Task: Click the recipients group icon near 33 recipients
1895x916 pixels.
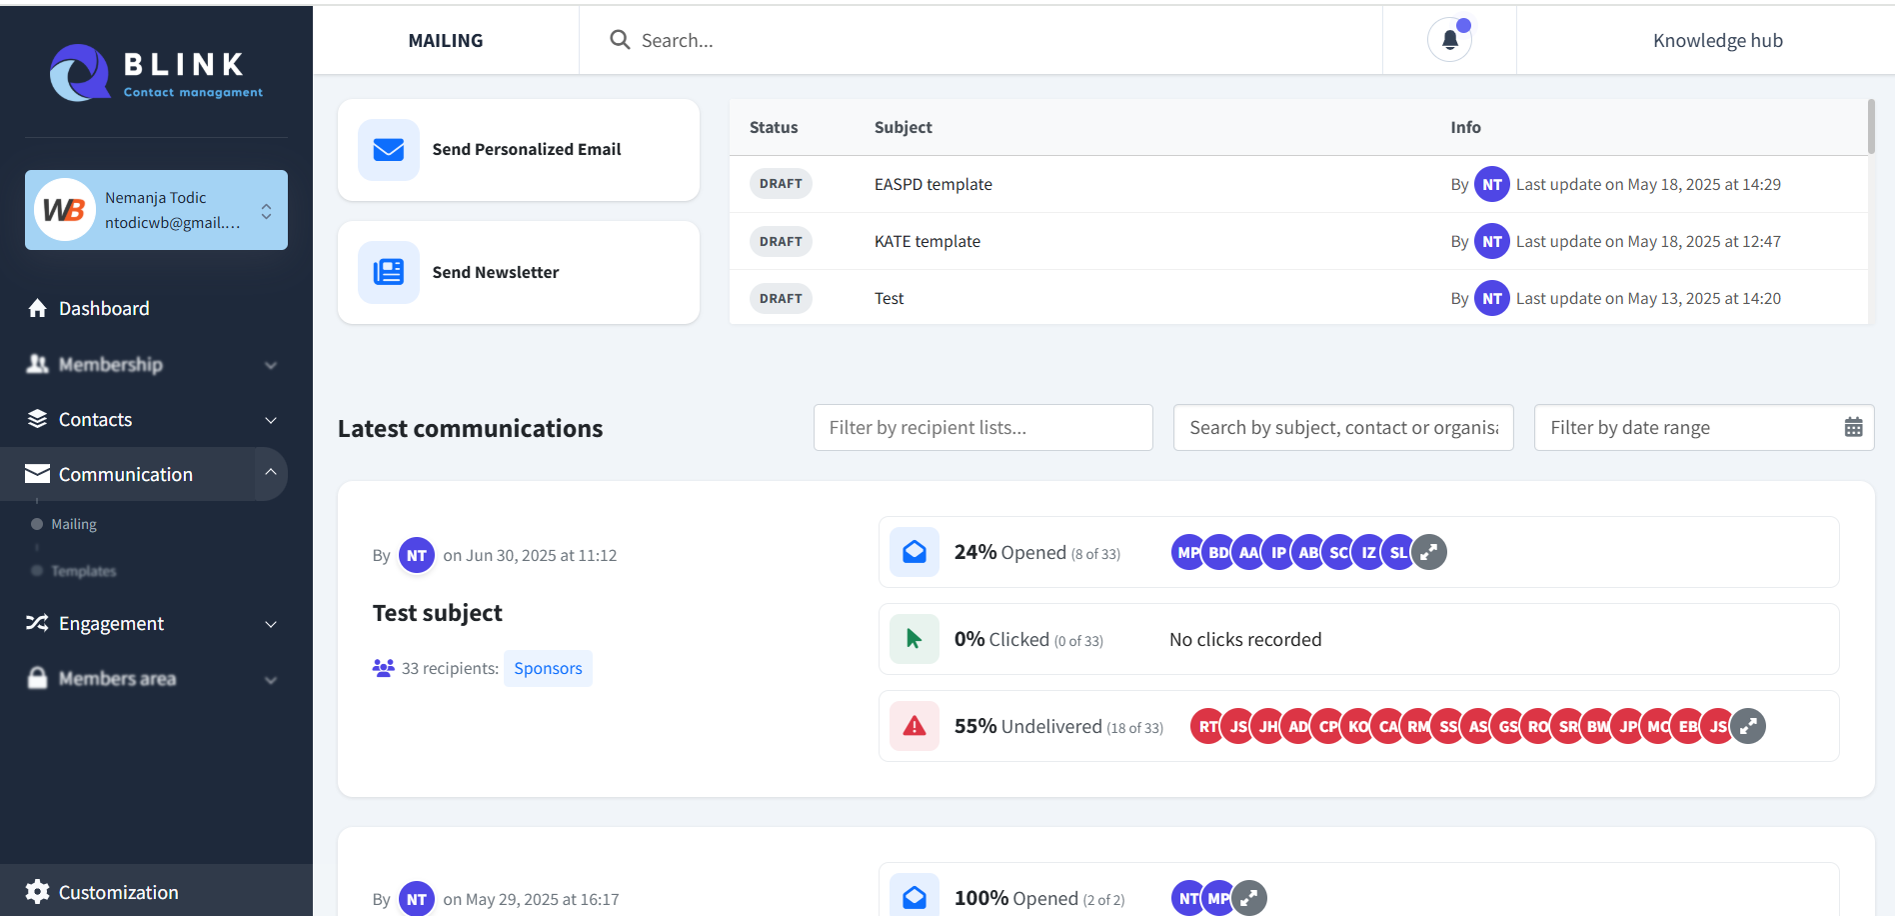Action: (x=383, y=668)
